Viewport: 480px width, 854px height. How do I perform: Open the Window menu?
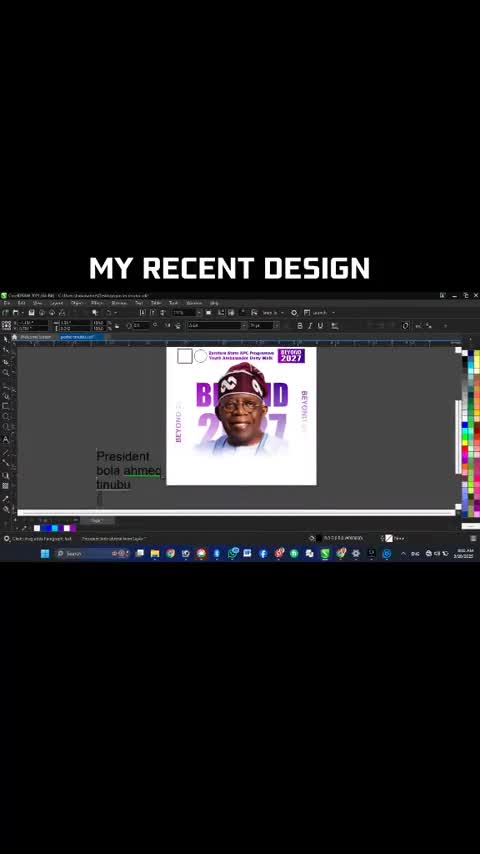pos(194,303)
